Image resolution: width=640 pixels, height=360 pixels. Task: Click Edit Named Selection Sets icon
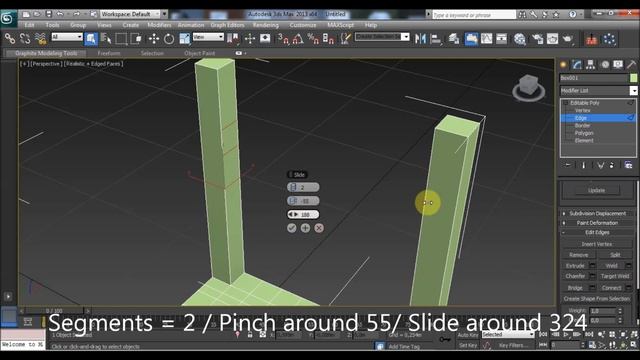345,39
